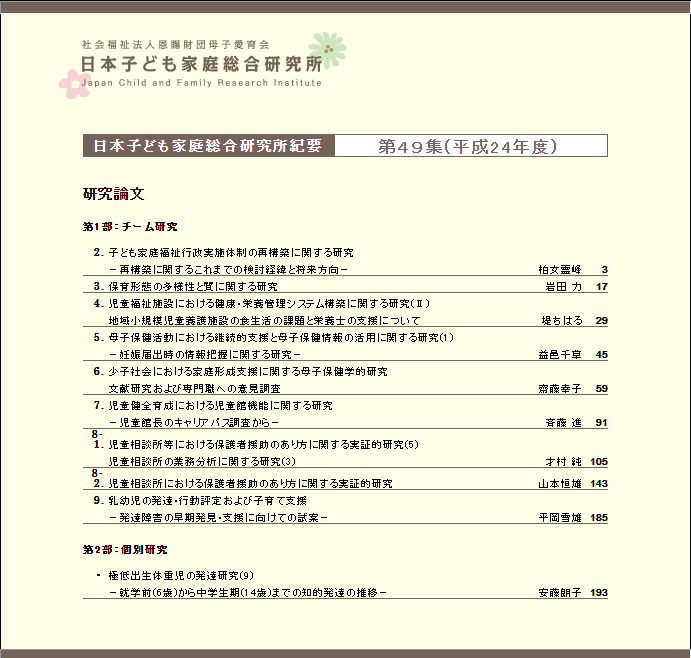The image size is (691, 658).
Task: Click the green flower logo icon
Action: [x=326, y=48]
